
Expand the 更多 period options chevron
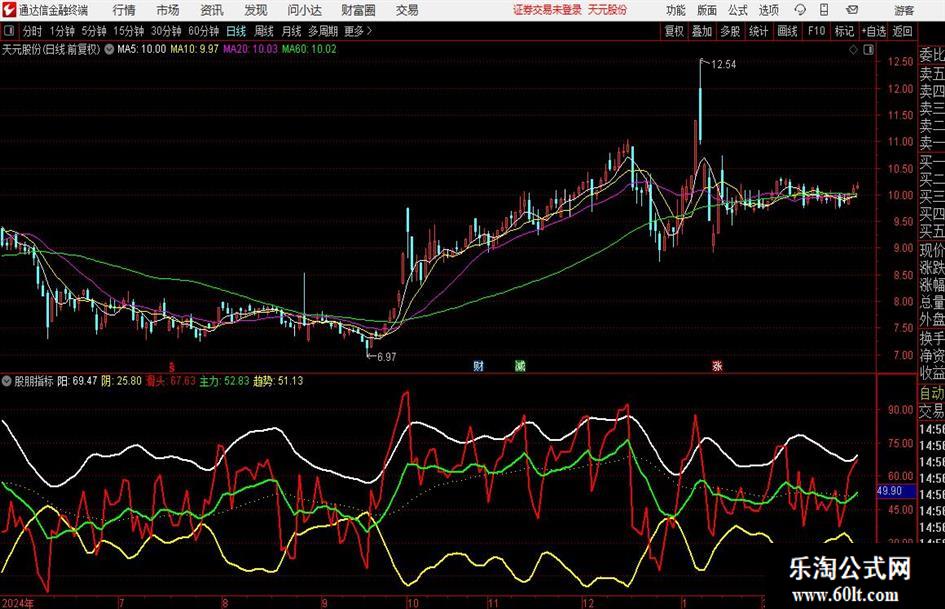click(369, 31)
